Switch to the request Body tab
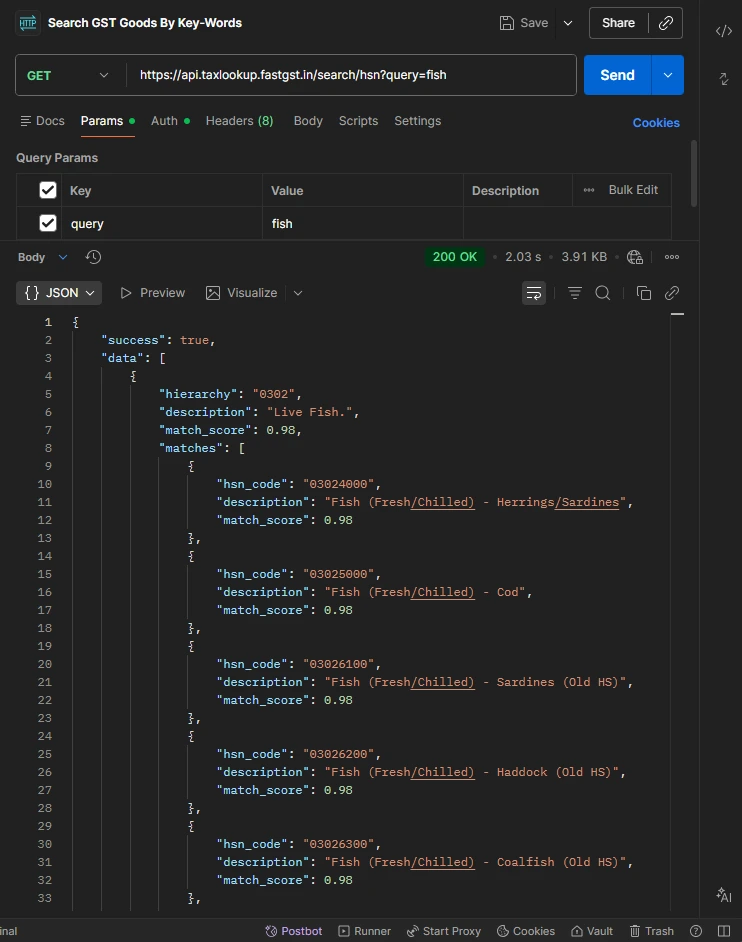Image resolution: width=742 pixels, height=942 pixels. point(308,121)
